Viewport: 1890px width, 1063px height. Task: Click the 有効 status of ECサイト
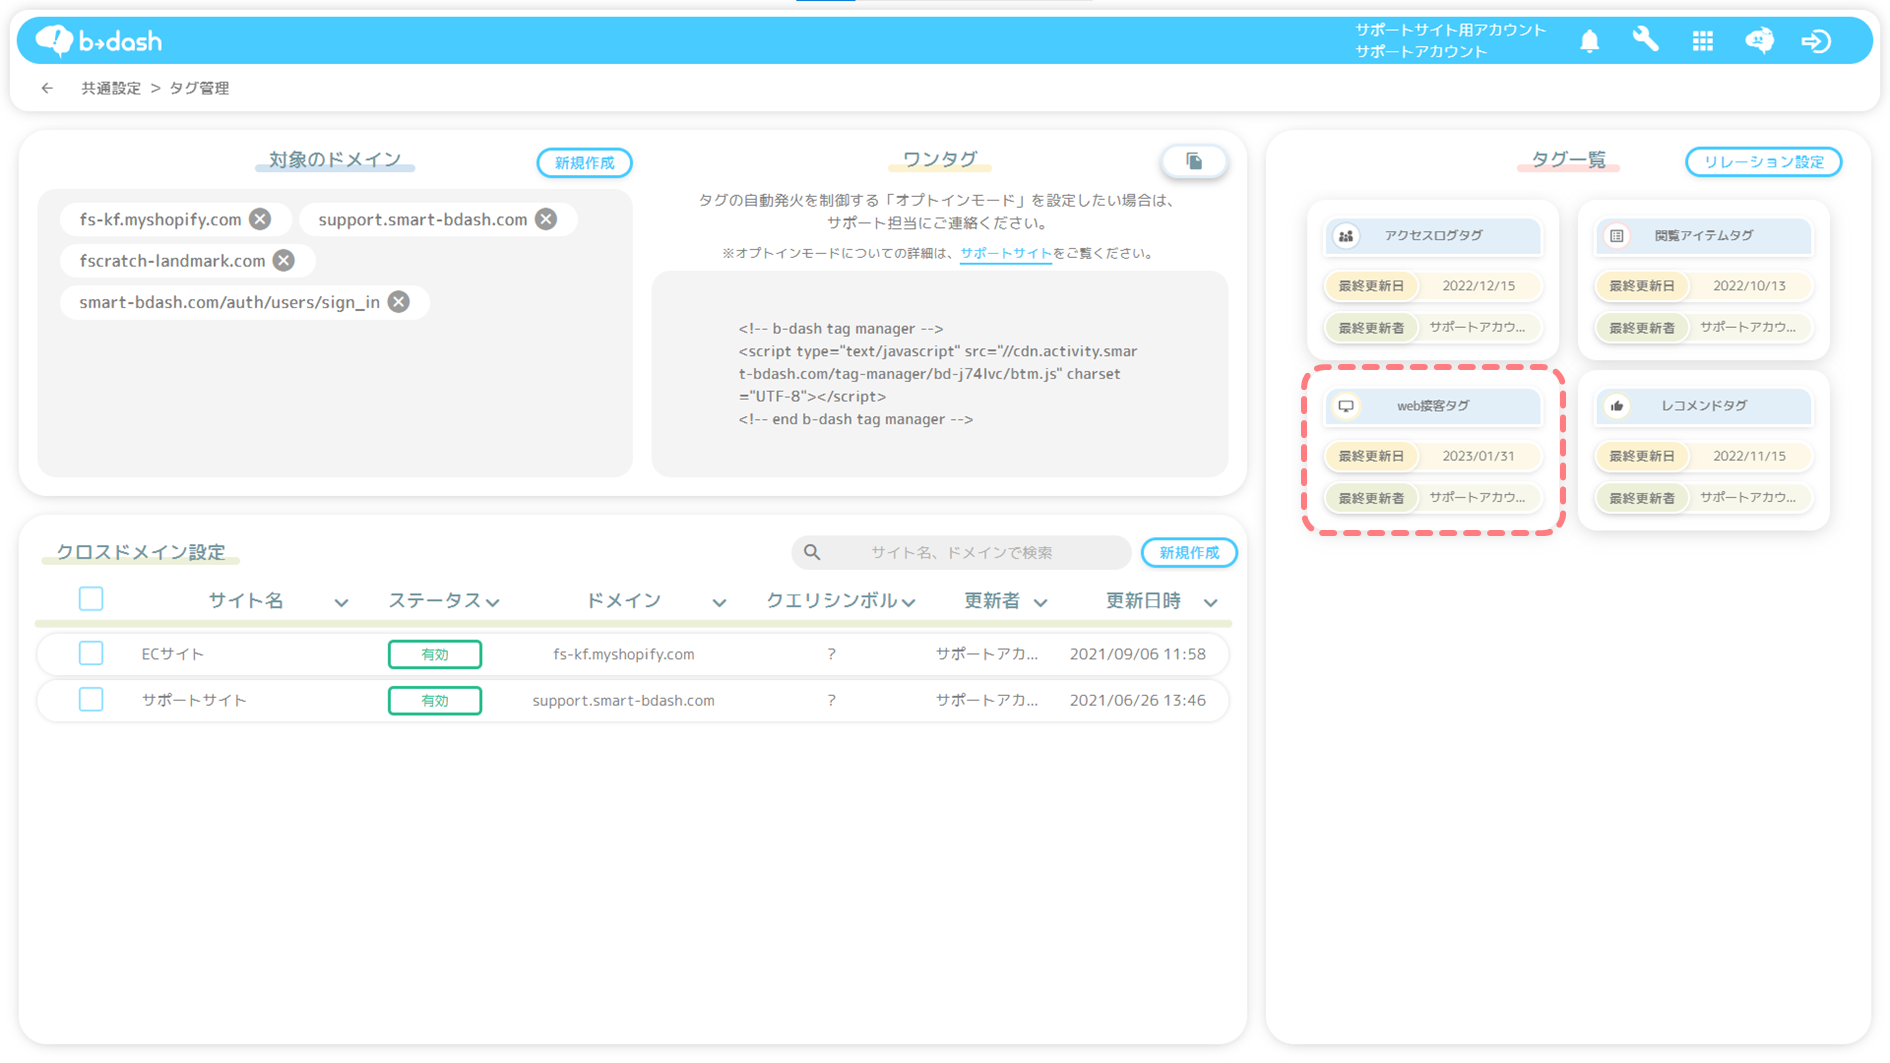click(435, 654)
